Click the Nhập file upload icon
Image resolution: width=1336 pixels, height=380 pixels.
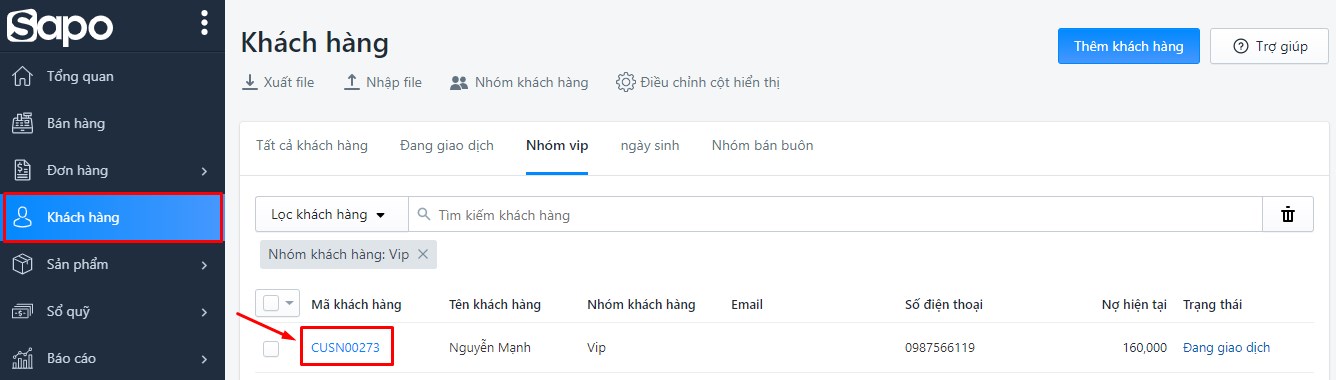(352, 82)
